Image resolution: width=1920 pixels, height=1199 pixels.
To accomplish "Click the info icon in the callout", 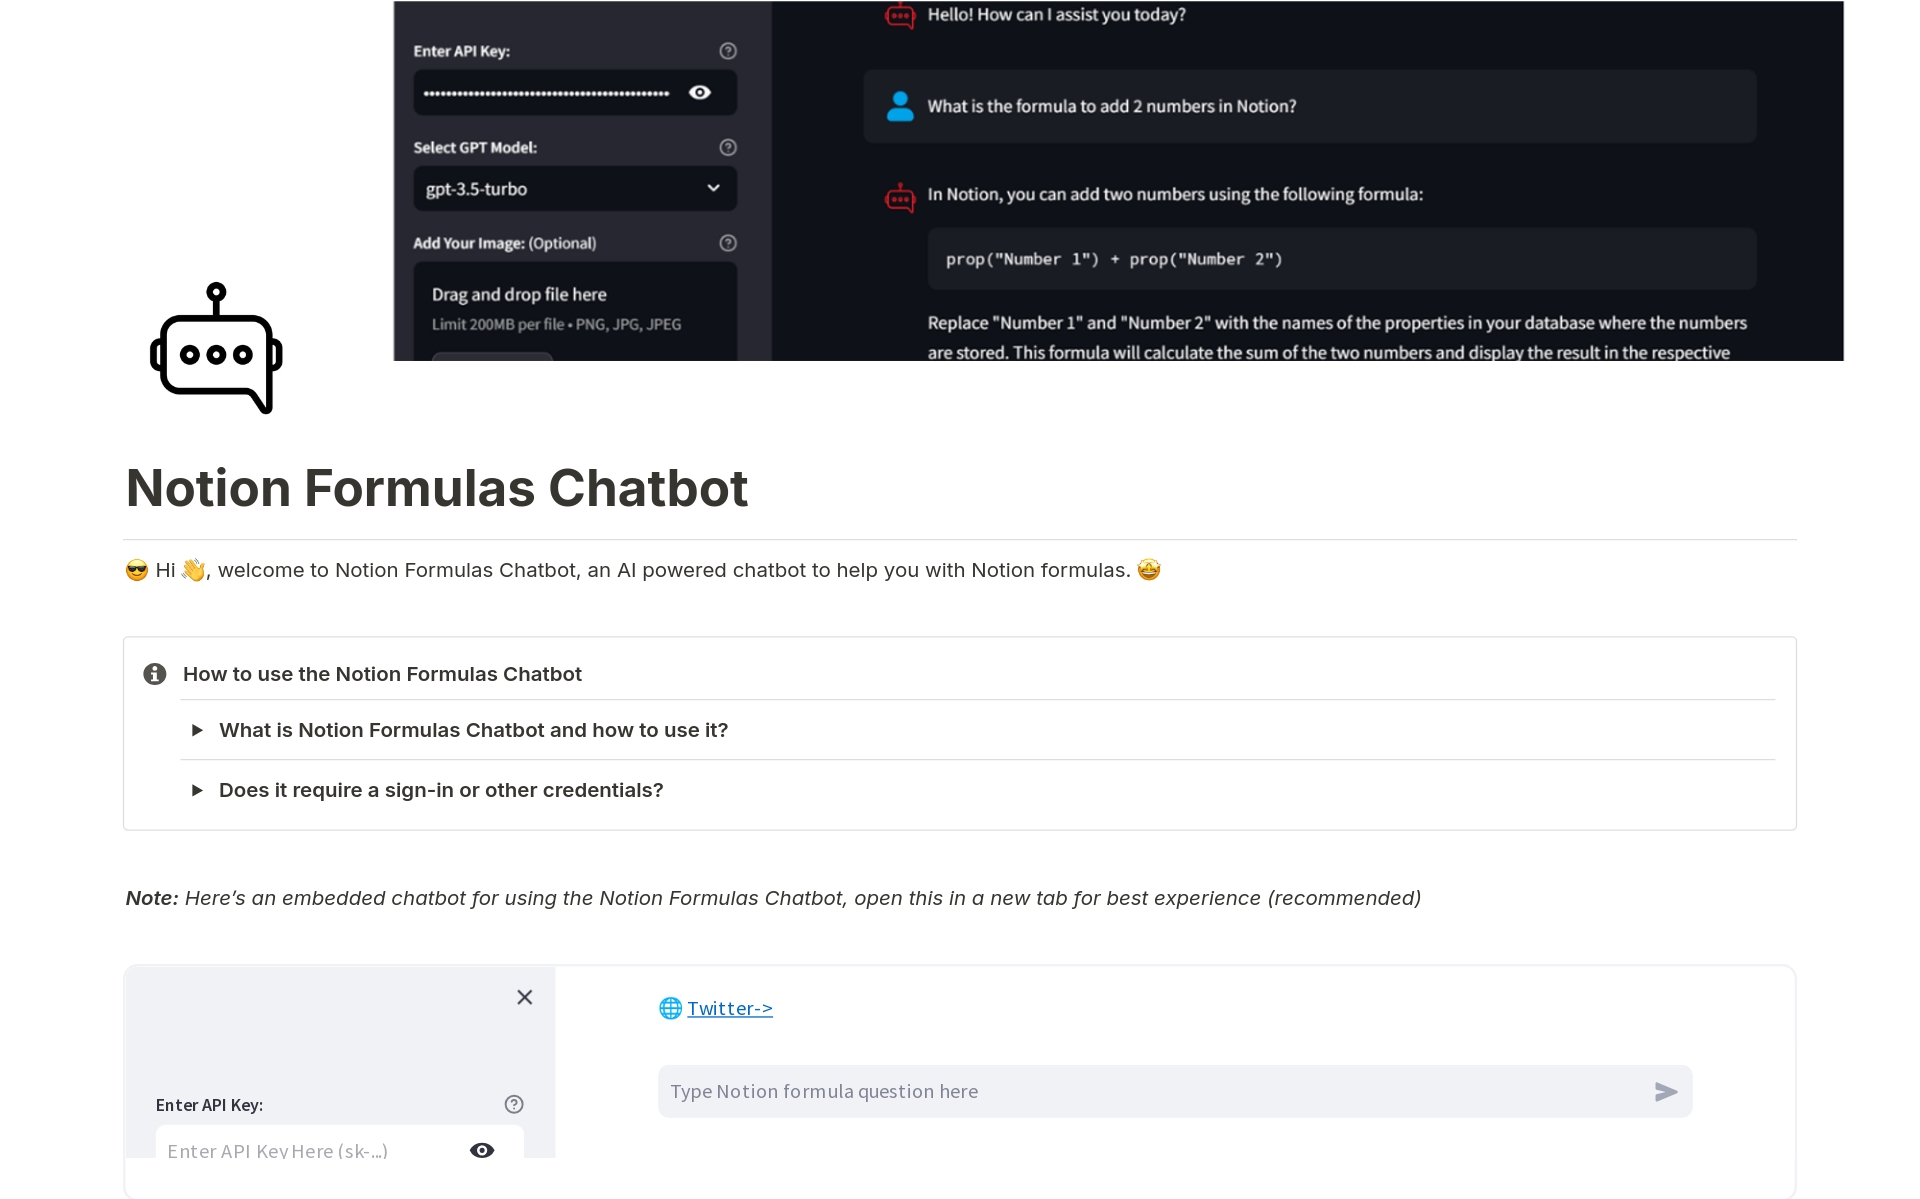I will (x=155, y=674).
